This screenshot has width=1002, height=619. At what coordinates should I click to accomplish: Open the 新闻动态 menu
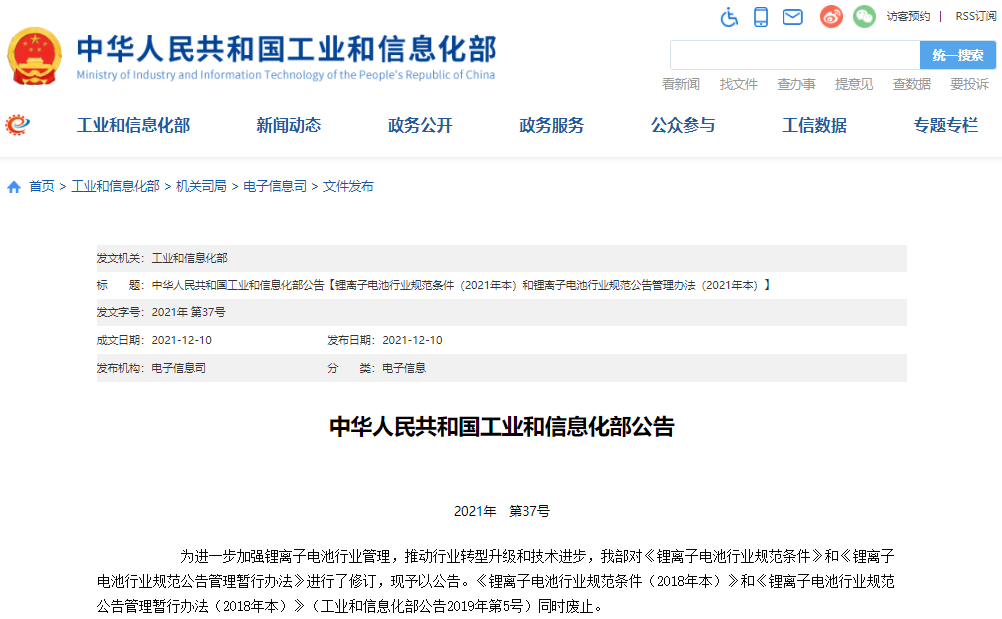[288, 126]
